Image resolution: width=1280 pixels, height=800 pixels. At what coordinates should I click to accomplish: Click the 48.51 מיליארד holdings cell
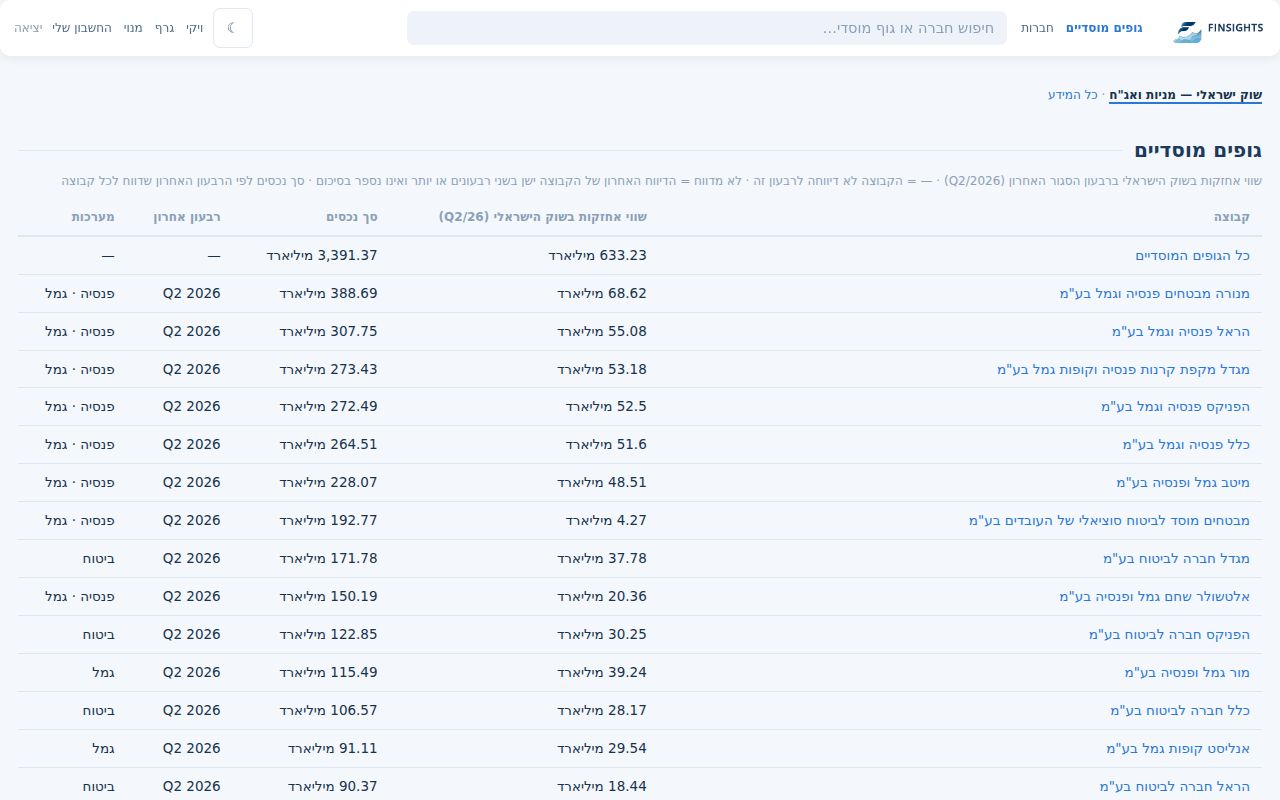point(602,483)
